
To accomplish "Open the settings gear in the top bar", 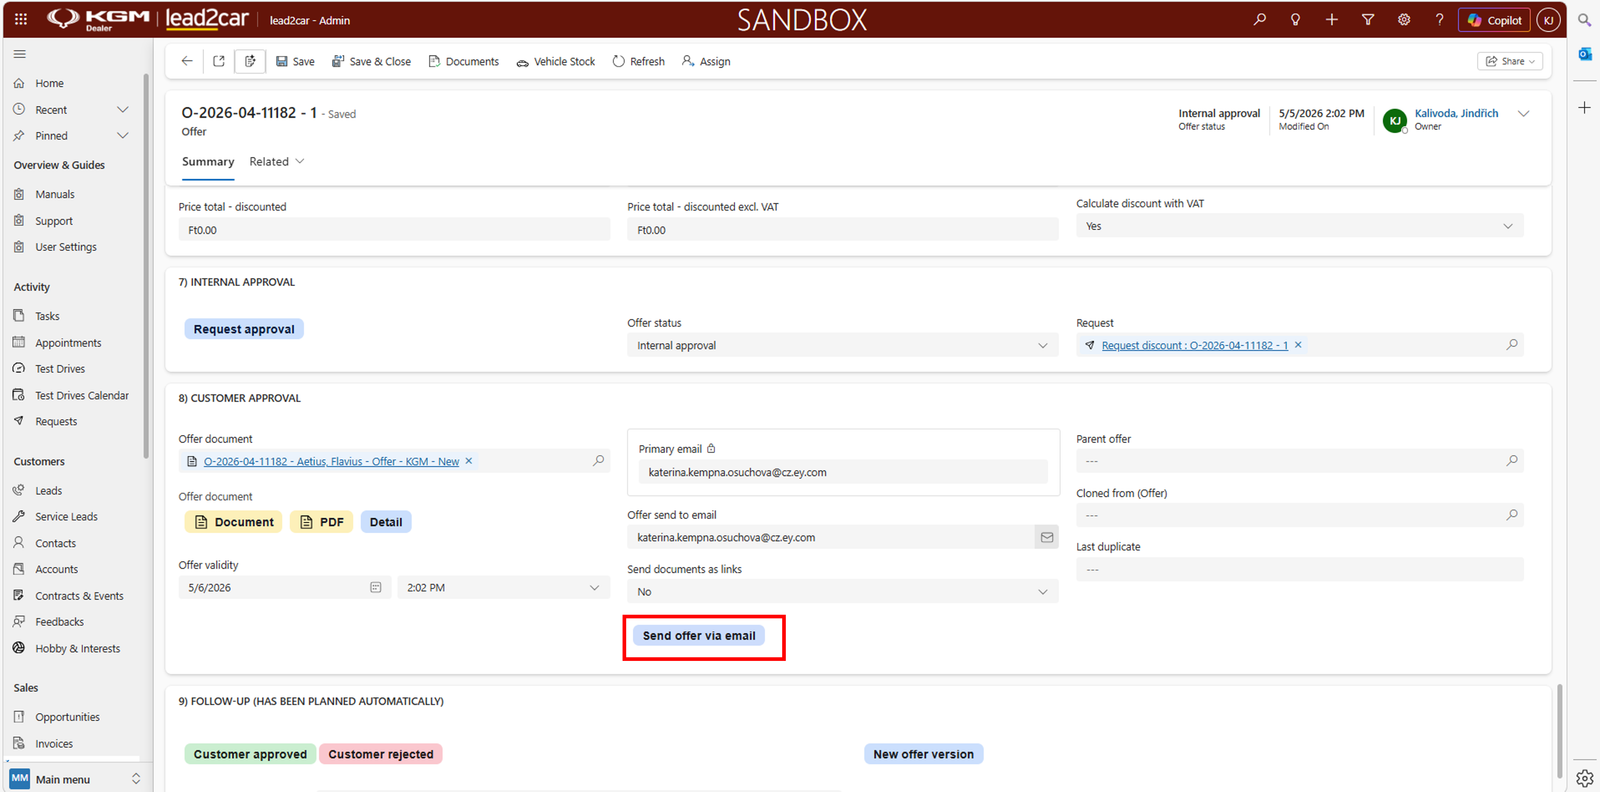I will (1404, 19).
